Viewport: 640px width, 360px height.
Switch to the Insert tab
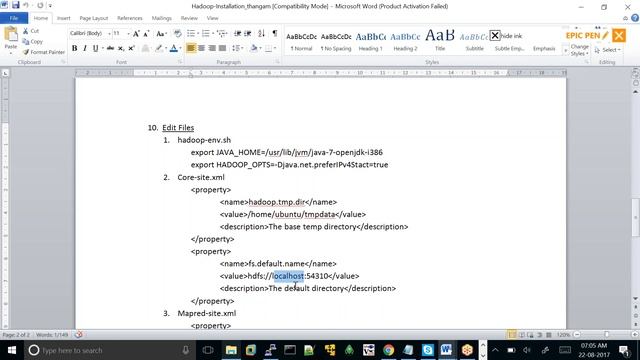click(x=63, y=18)
